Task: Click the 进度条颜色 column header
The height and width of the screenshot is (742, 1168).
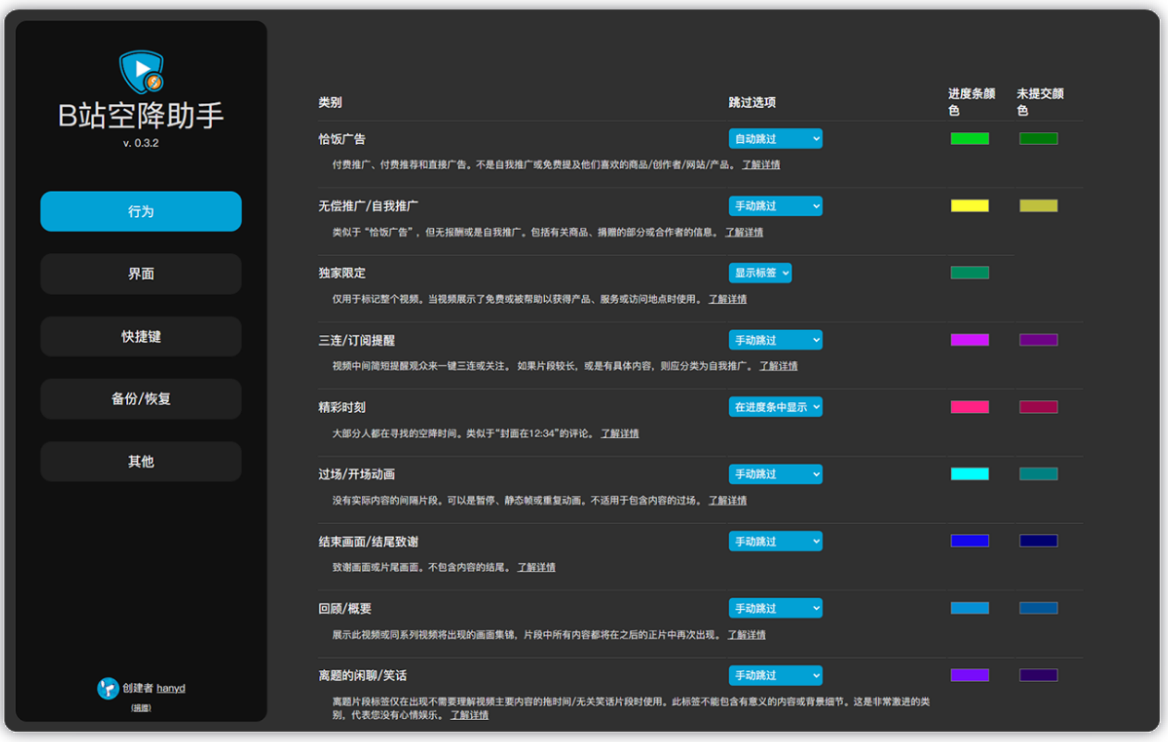Action: tap(971, 102)
